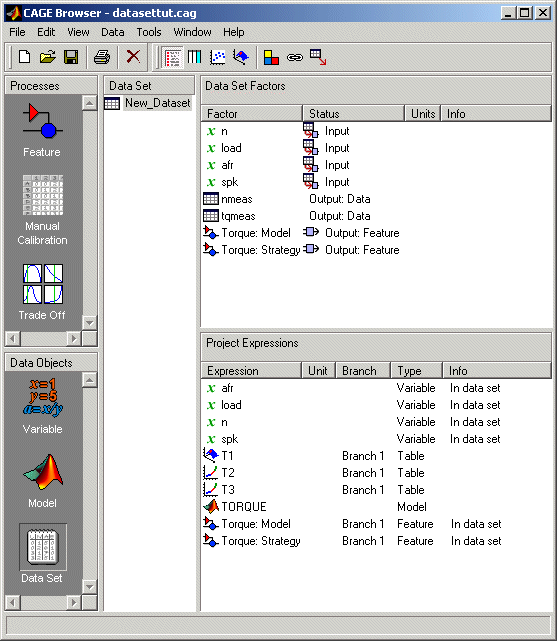
Task: Select the Trade Off process icon
Action: [43, 284]
